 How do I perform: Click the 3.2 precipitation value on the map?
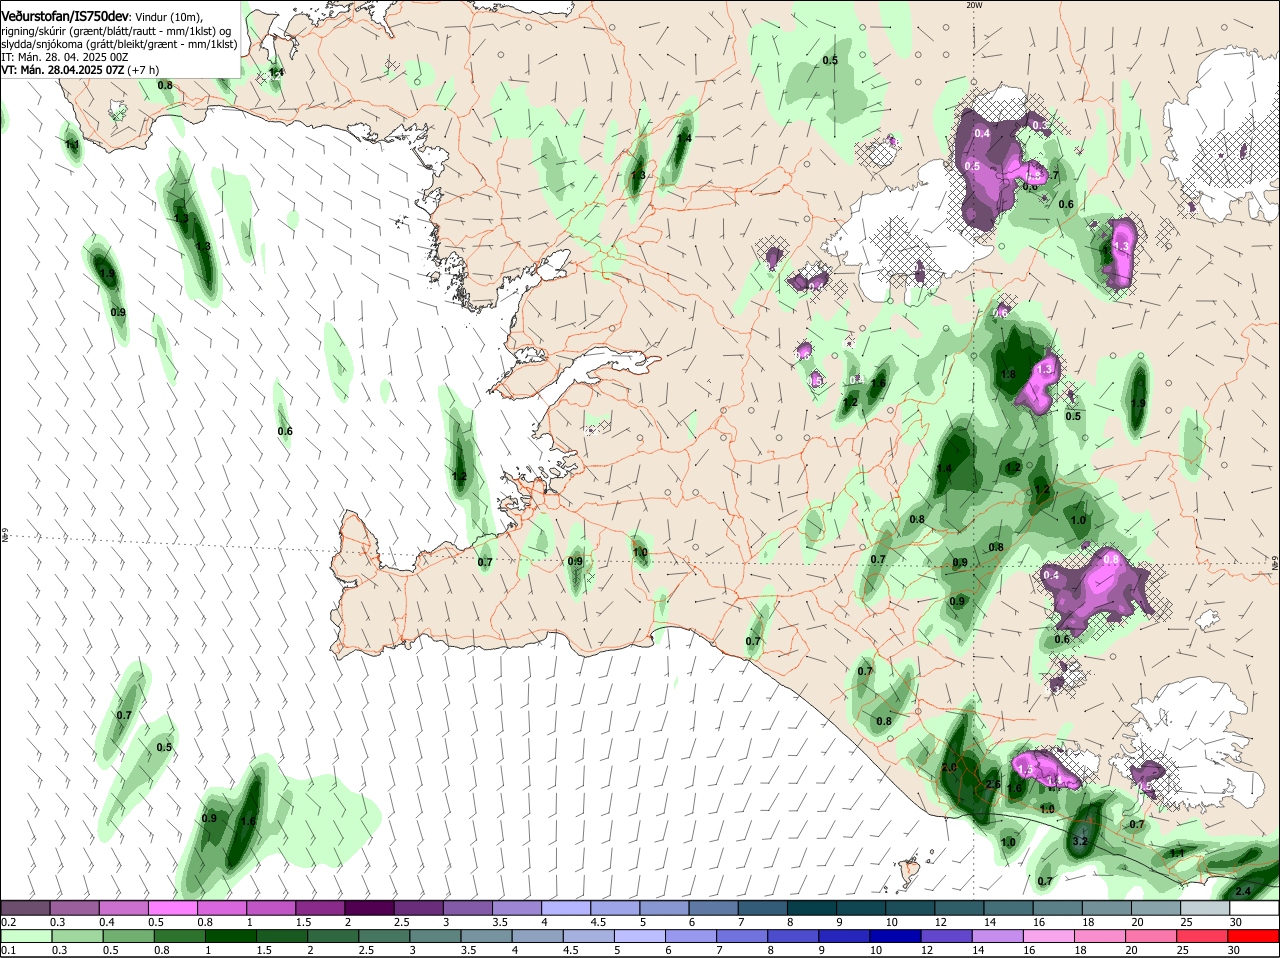(x=1079, y=842)
